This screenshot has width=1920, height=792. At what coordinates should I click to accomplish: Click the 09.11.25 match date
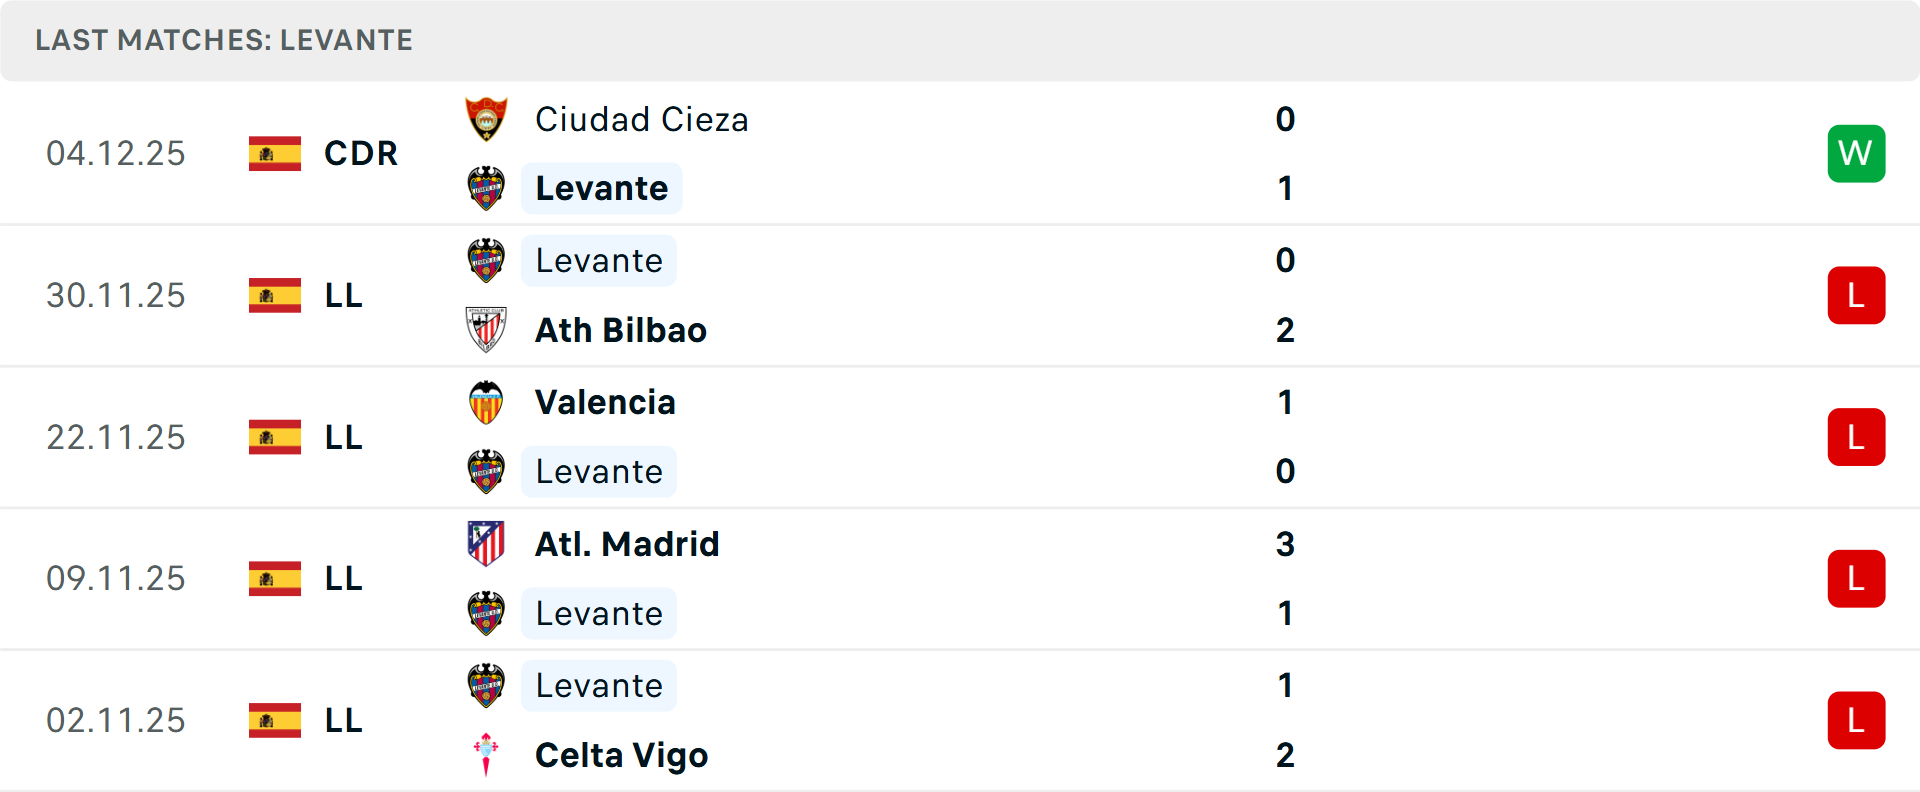(x=116, y=579)
